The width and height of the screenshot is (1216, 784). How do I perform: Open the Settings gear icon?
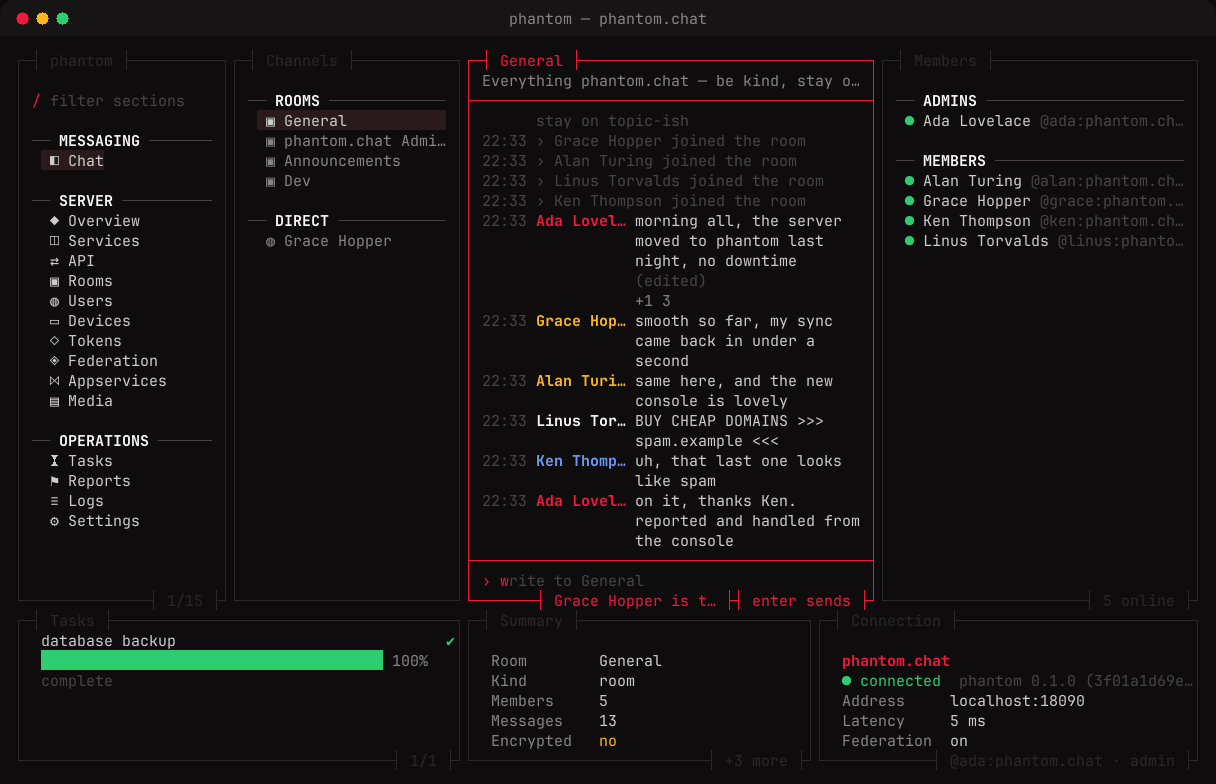tap(54, 521)
